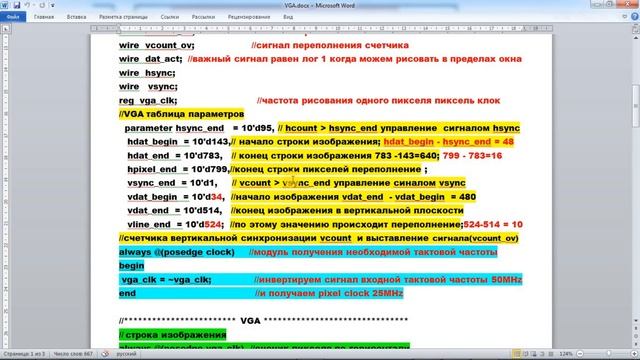
Task: Click the text 'wire vcount_ov;'
Action: (157, 45)
